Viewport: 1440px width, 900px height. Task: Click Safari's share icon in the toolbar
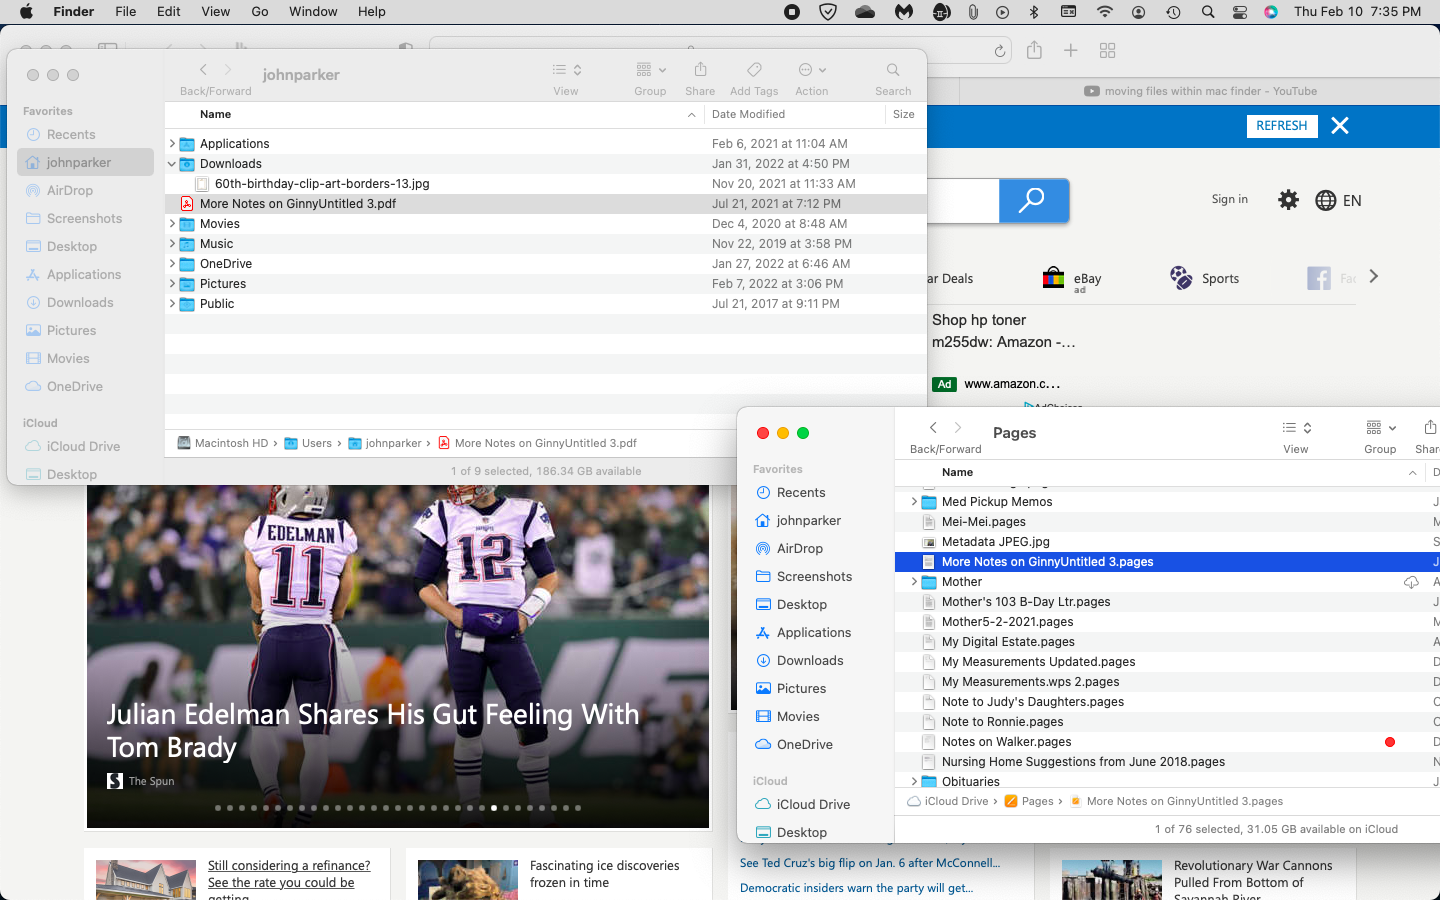[1034, 50]
